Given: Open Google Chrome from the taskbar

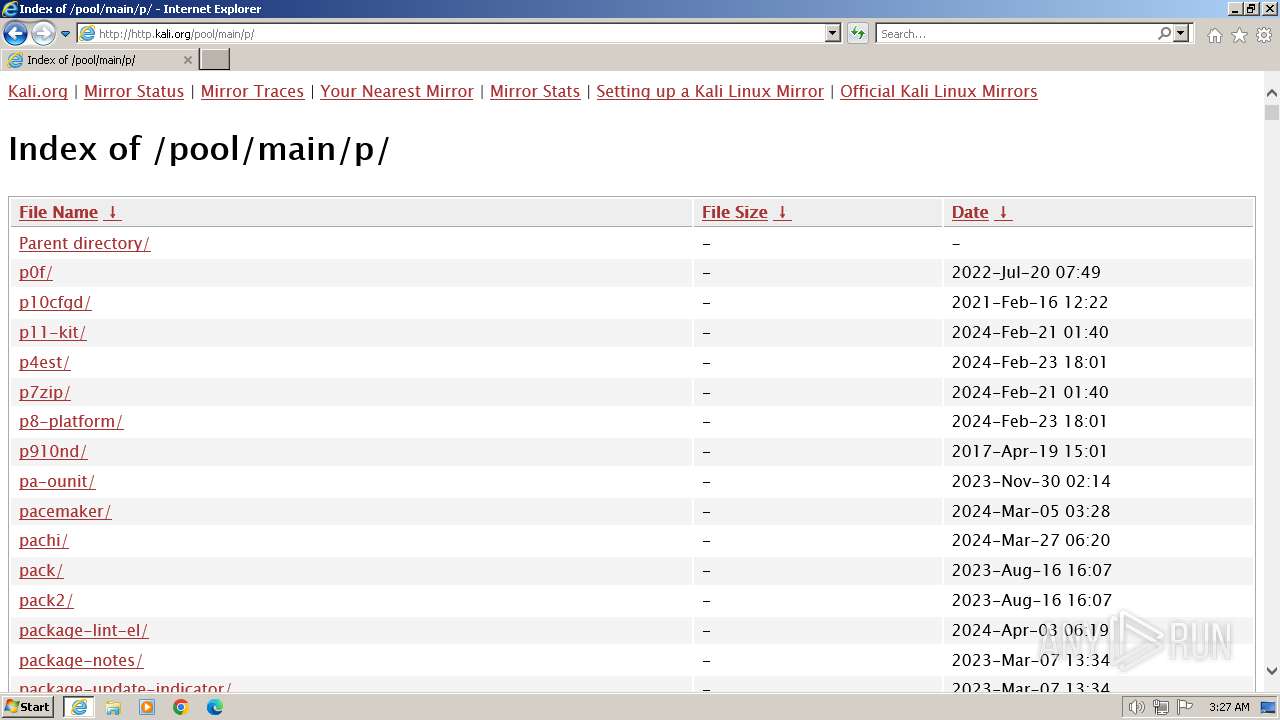Looking at the screenshot, I should (x=181, y=707).
